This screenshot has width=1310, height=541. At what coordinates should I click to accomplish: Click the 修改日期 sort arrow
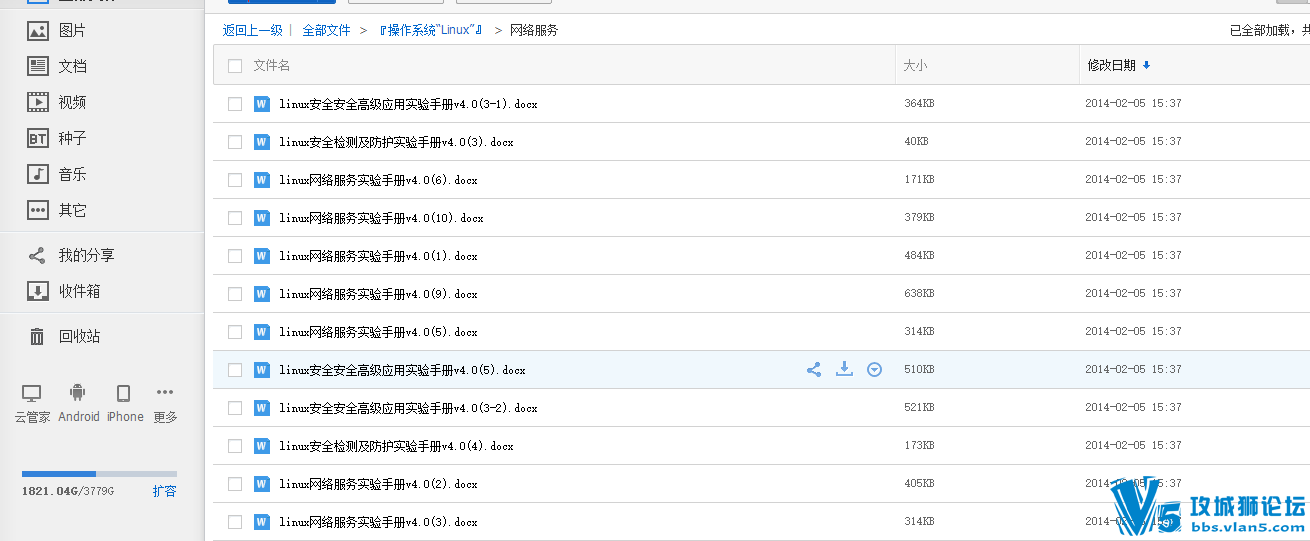pyautogui.click(x=1146, y=65)
